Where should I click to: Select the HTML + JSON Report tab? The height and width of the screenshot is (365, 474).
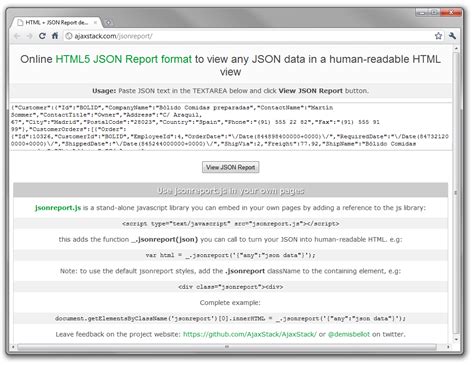coord(56,23)
